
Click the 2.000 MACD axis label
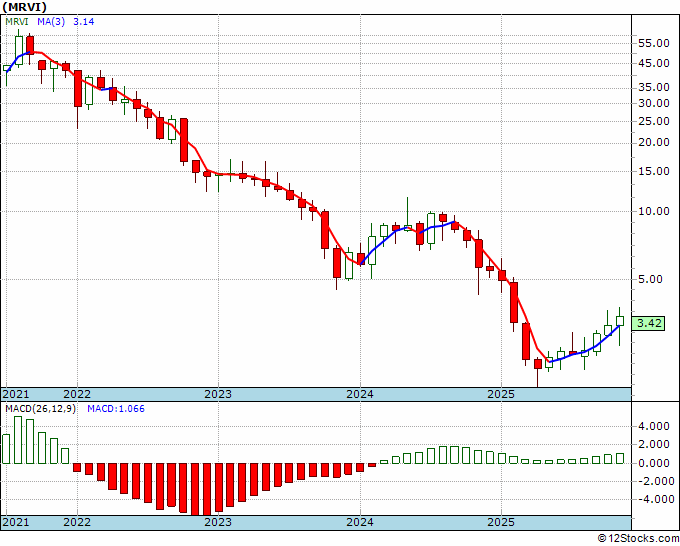point(654,445)
